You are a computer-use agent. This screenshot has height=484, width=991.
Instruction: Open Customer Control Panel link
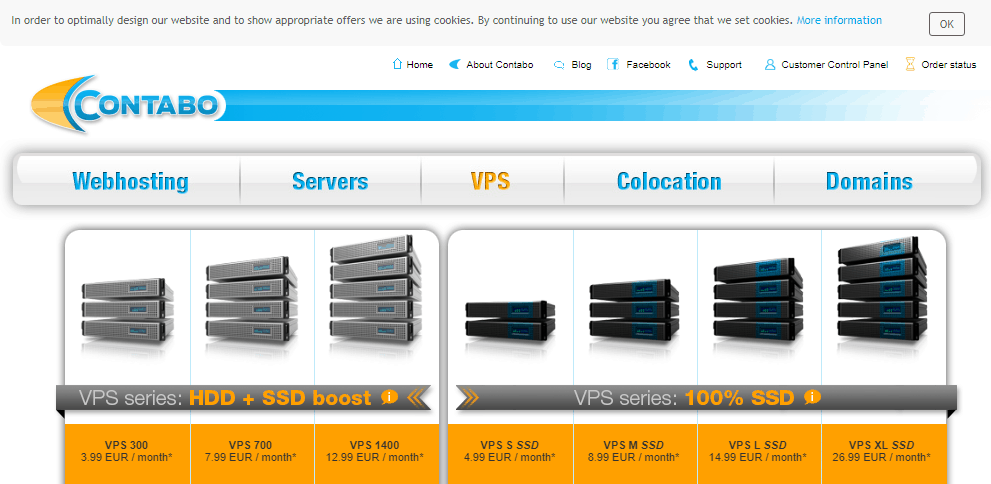tap(835, 64)
